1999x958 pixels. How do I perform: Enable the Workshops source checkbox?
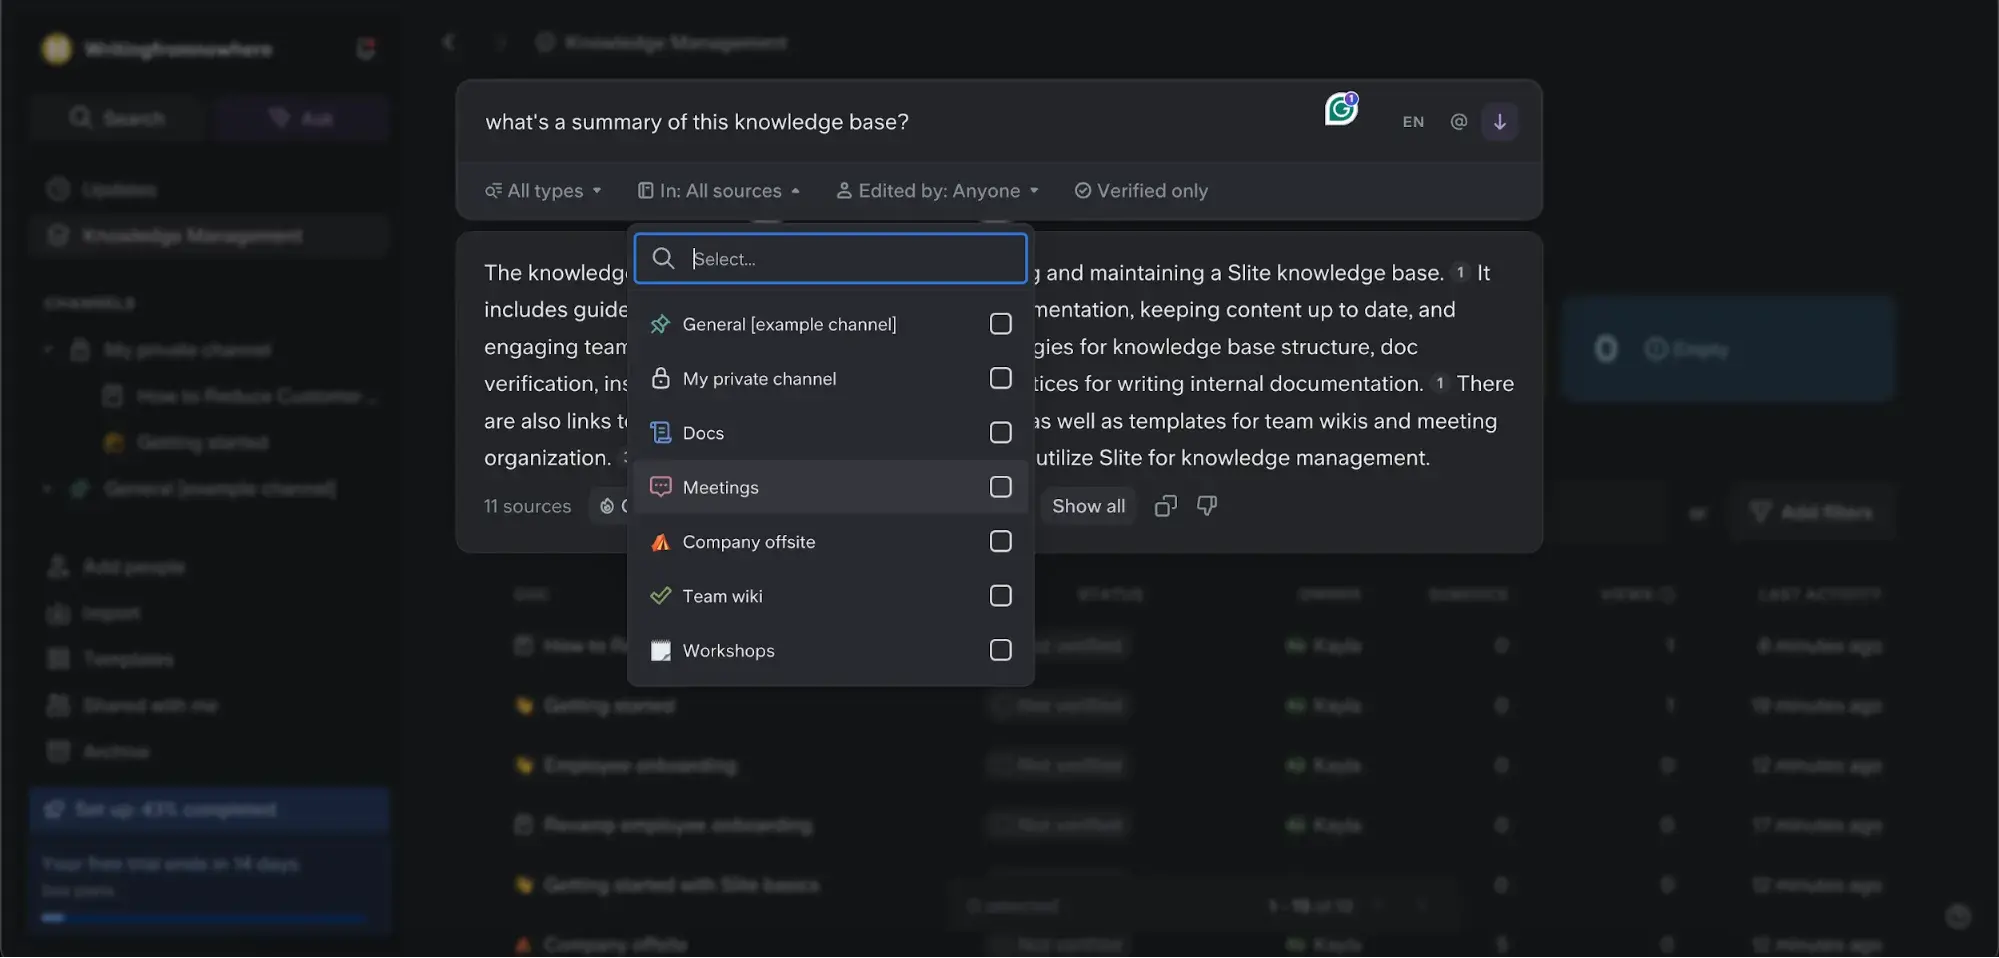1000,651
